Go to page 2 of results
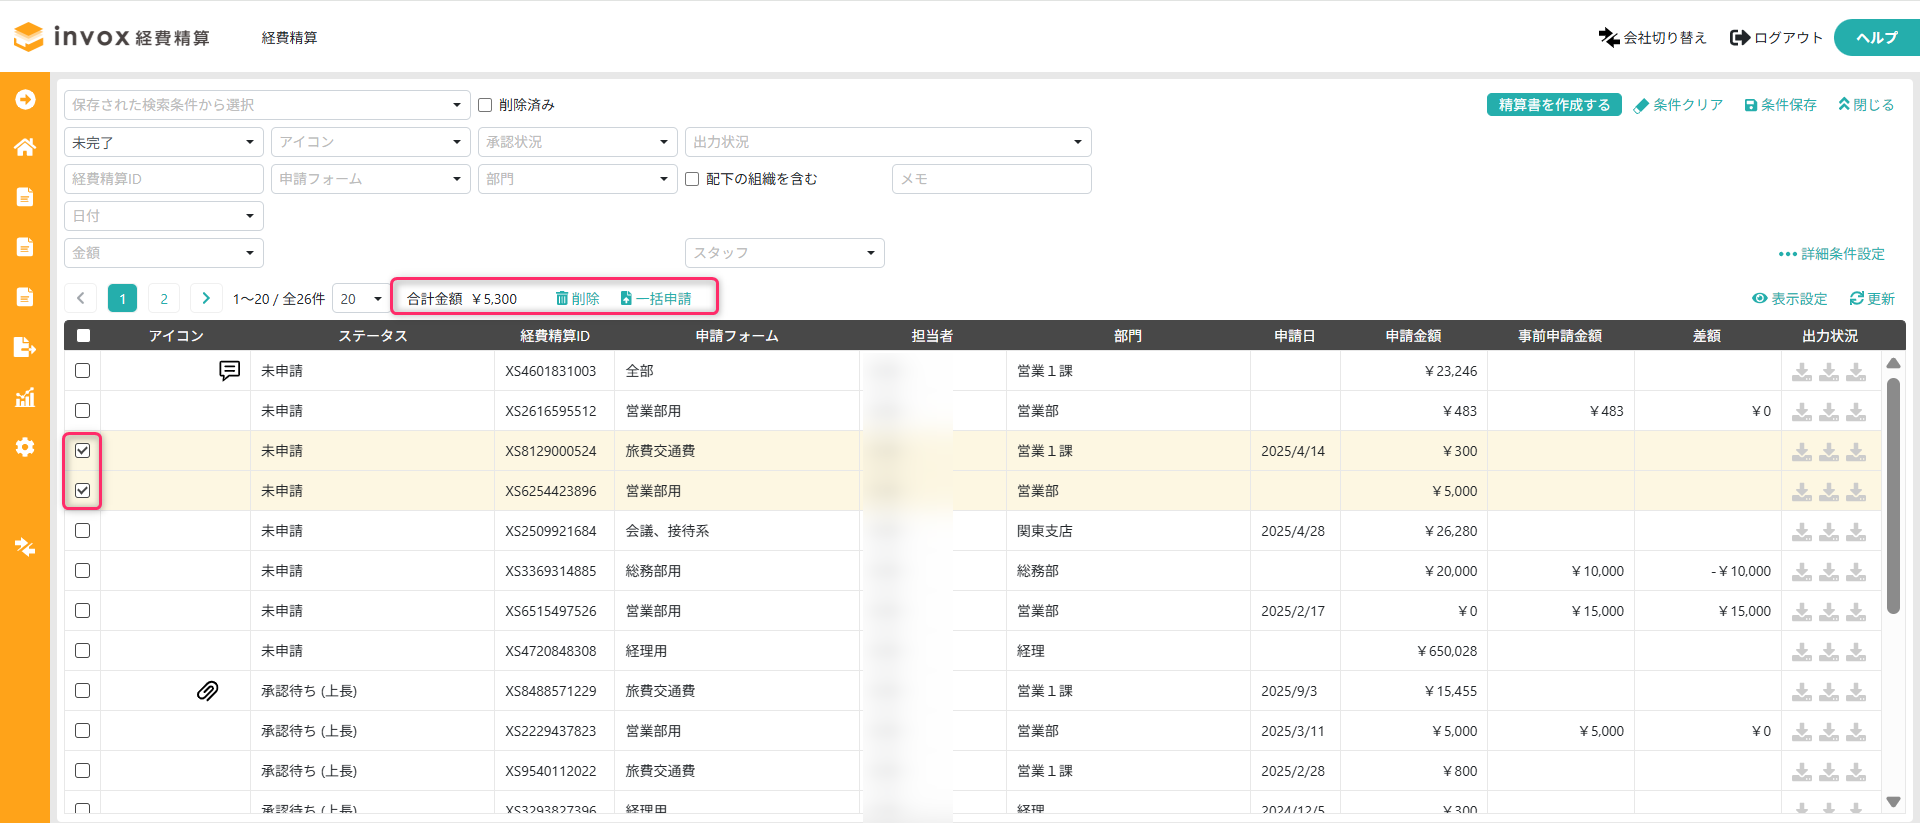 [164, 298]
